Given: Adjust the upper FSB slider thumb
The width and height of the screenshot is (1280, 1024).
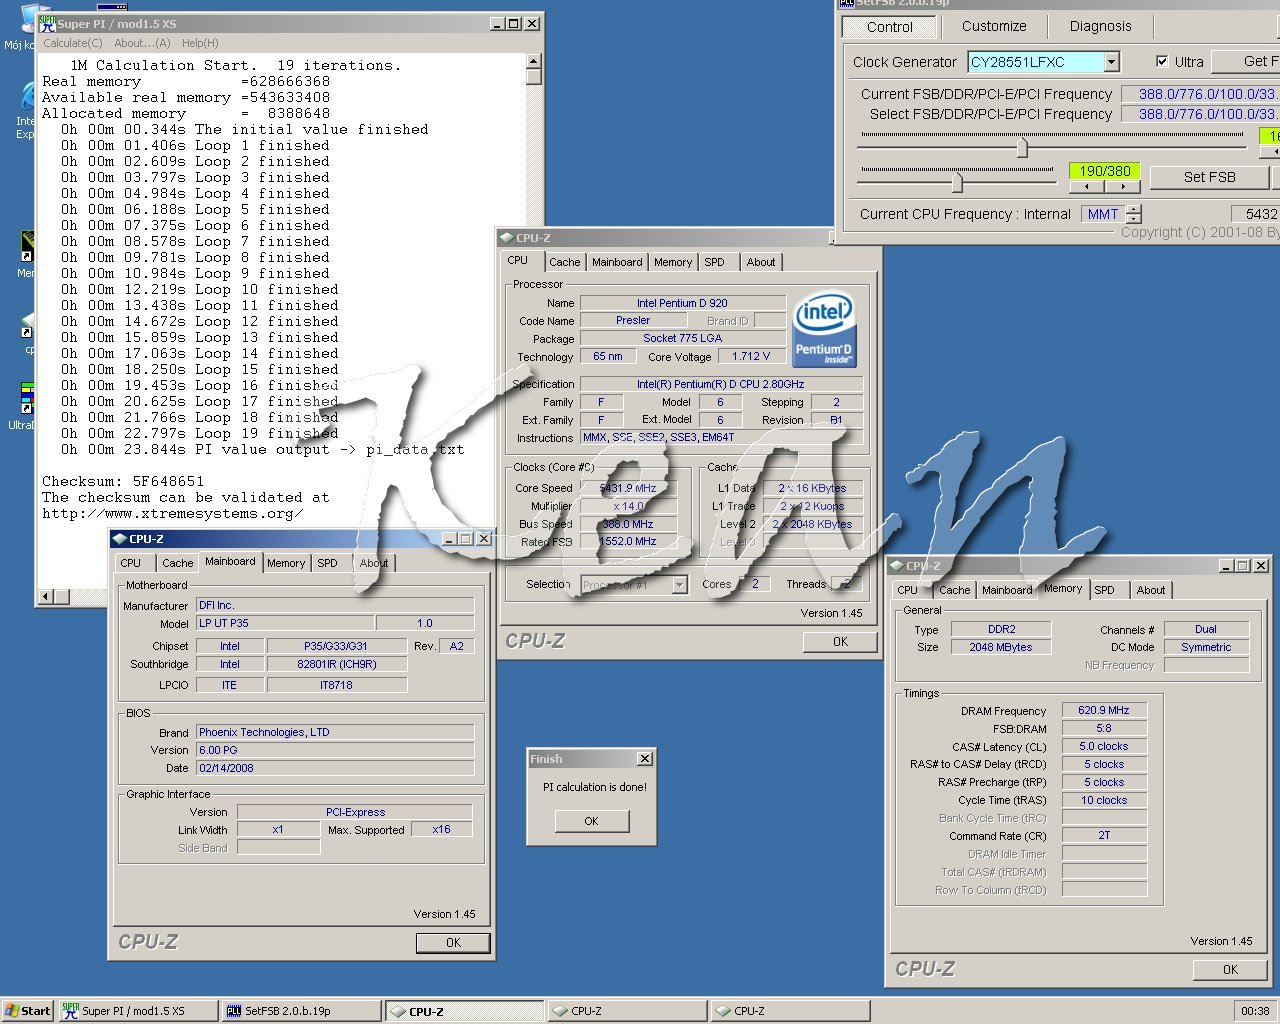Looking at the screenshot, I should [x=1022, y=147].
